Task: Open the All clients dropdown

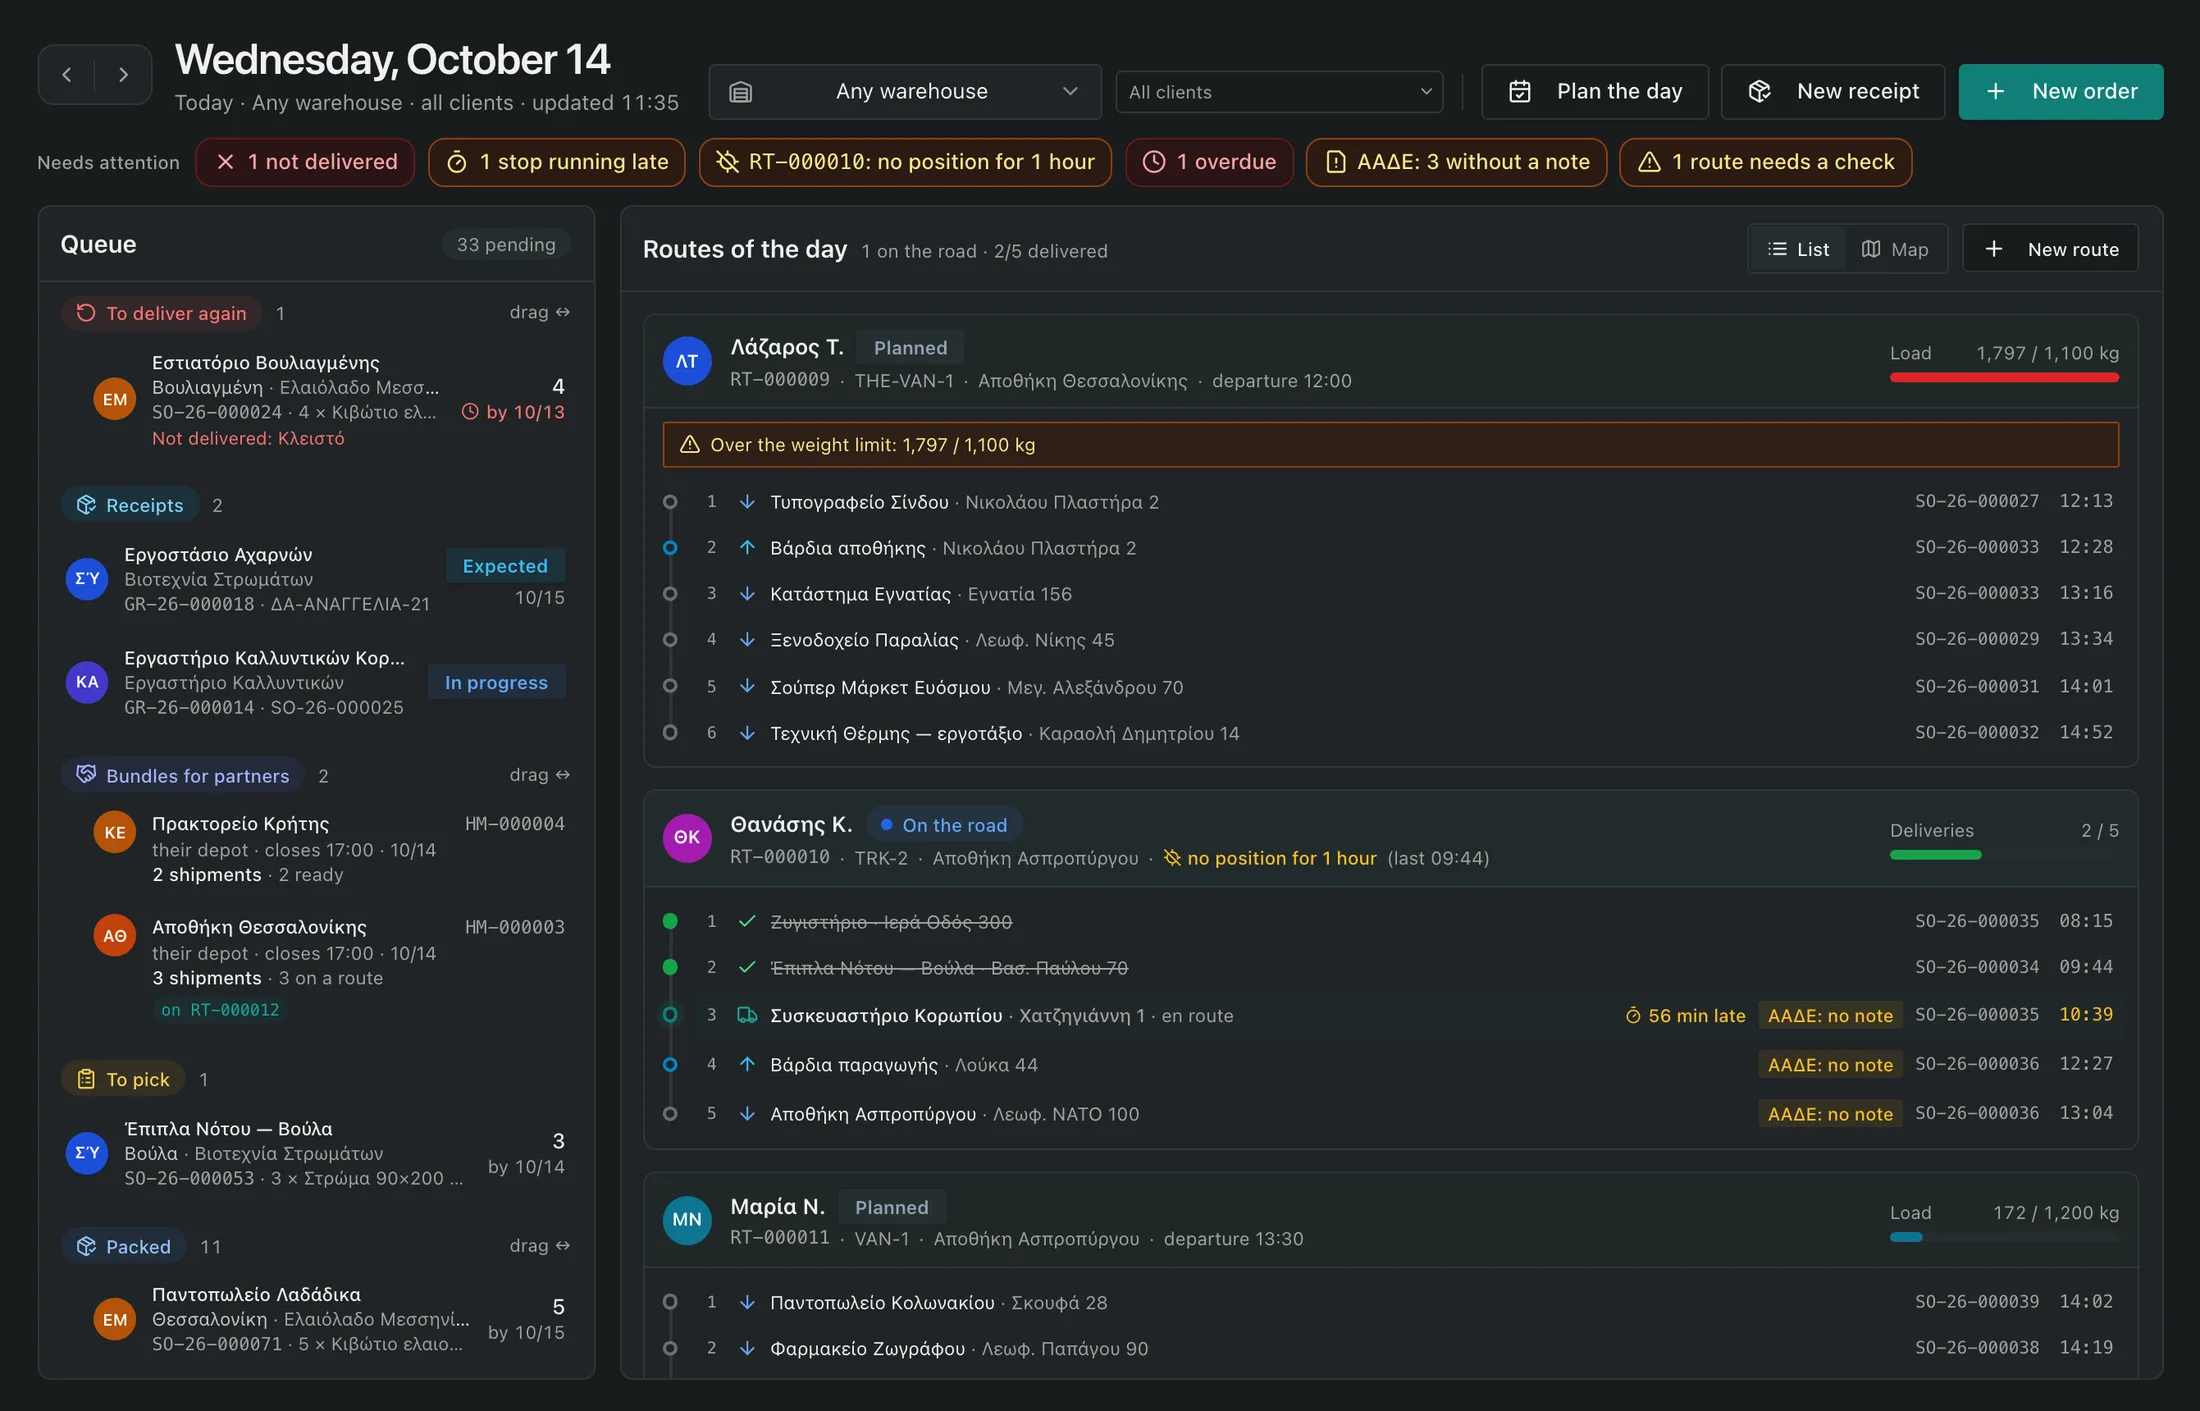Action: click(x=1279, y=92)
